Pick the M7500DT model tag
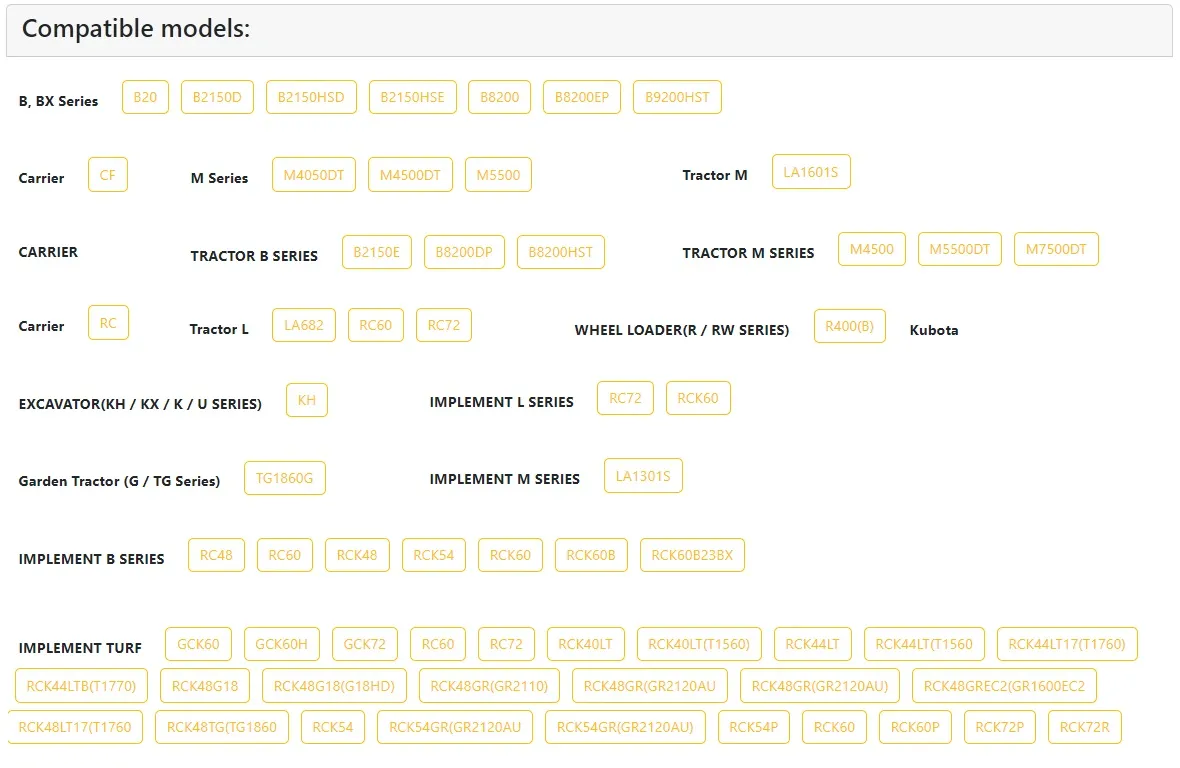Viewport: 1180px width, 768px height. click(x=1056, y=249)
